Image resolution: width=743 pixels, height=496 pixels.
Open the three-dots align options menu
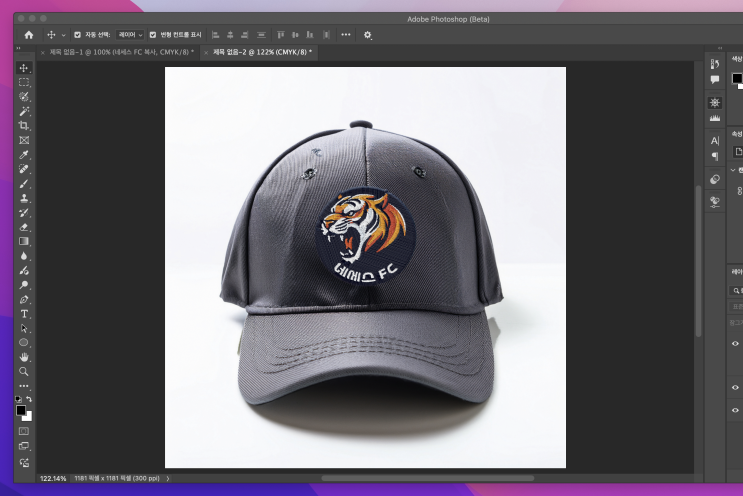tap(346, 34)
